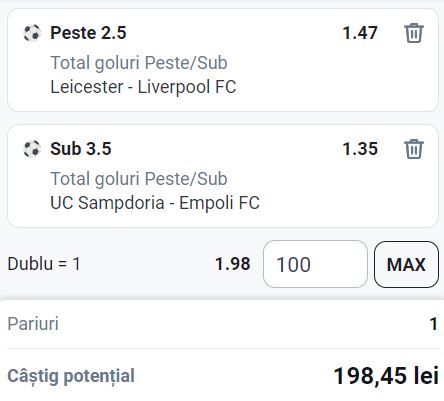Click the football icon beside Sub 3.5
Viewport: 444px width, 401px height.
pyautogui.click(x=32, y=149)
